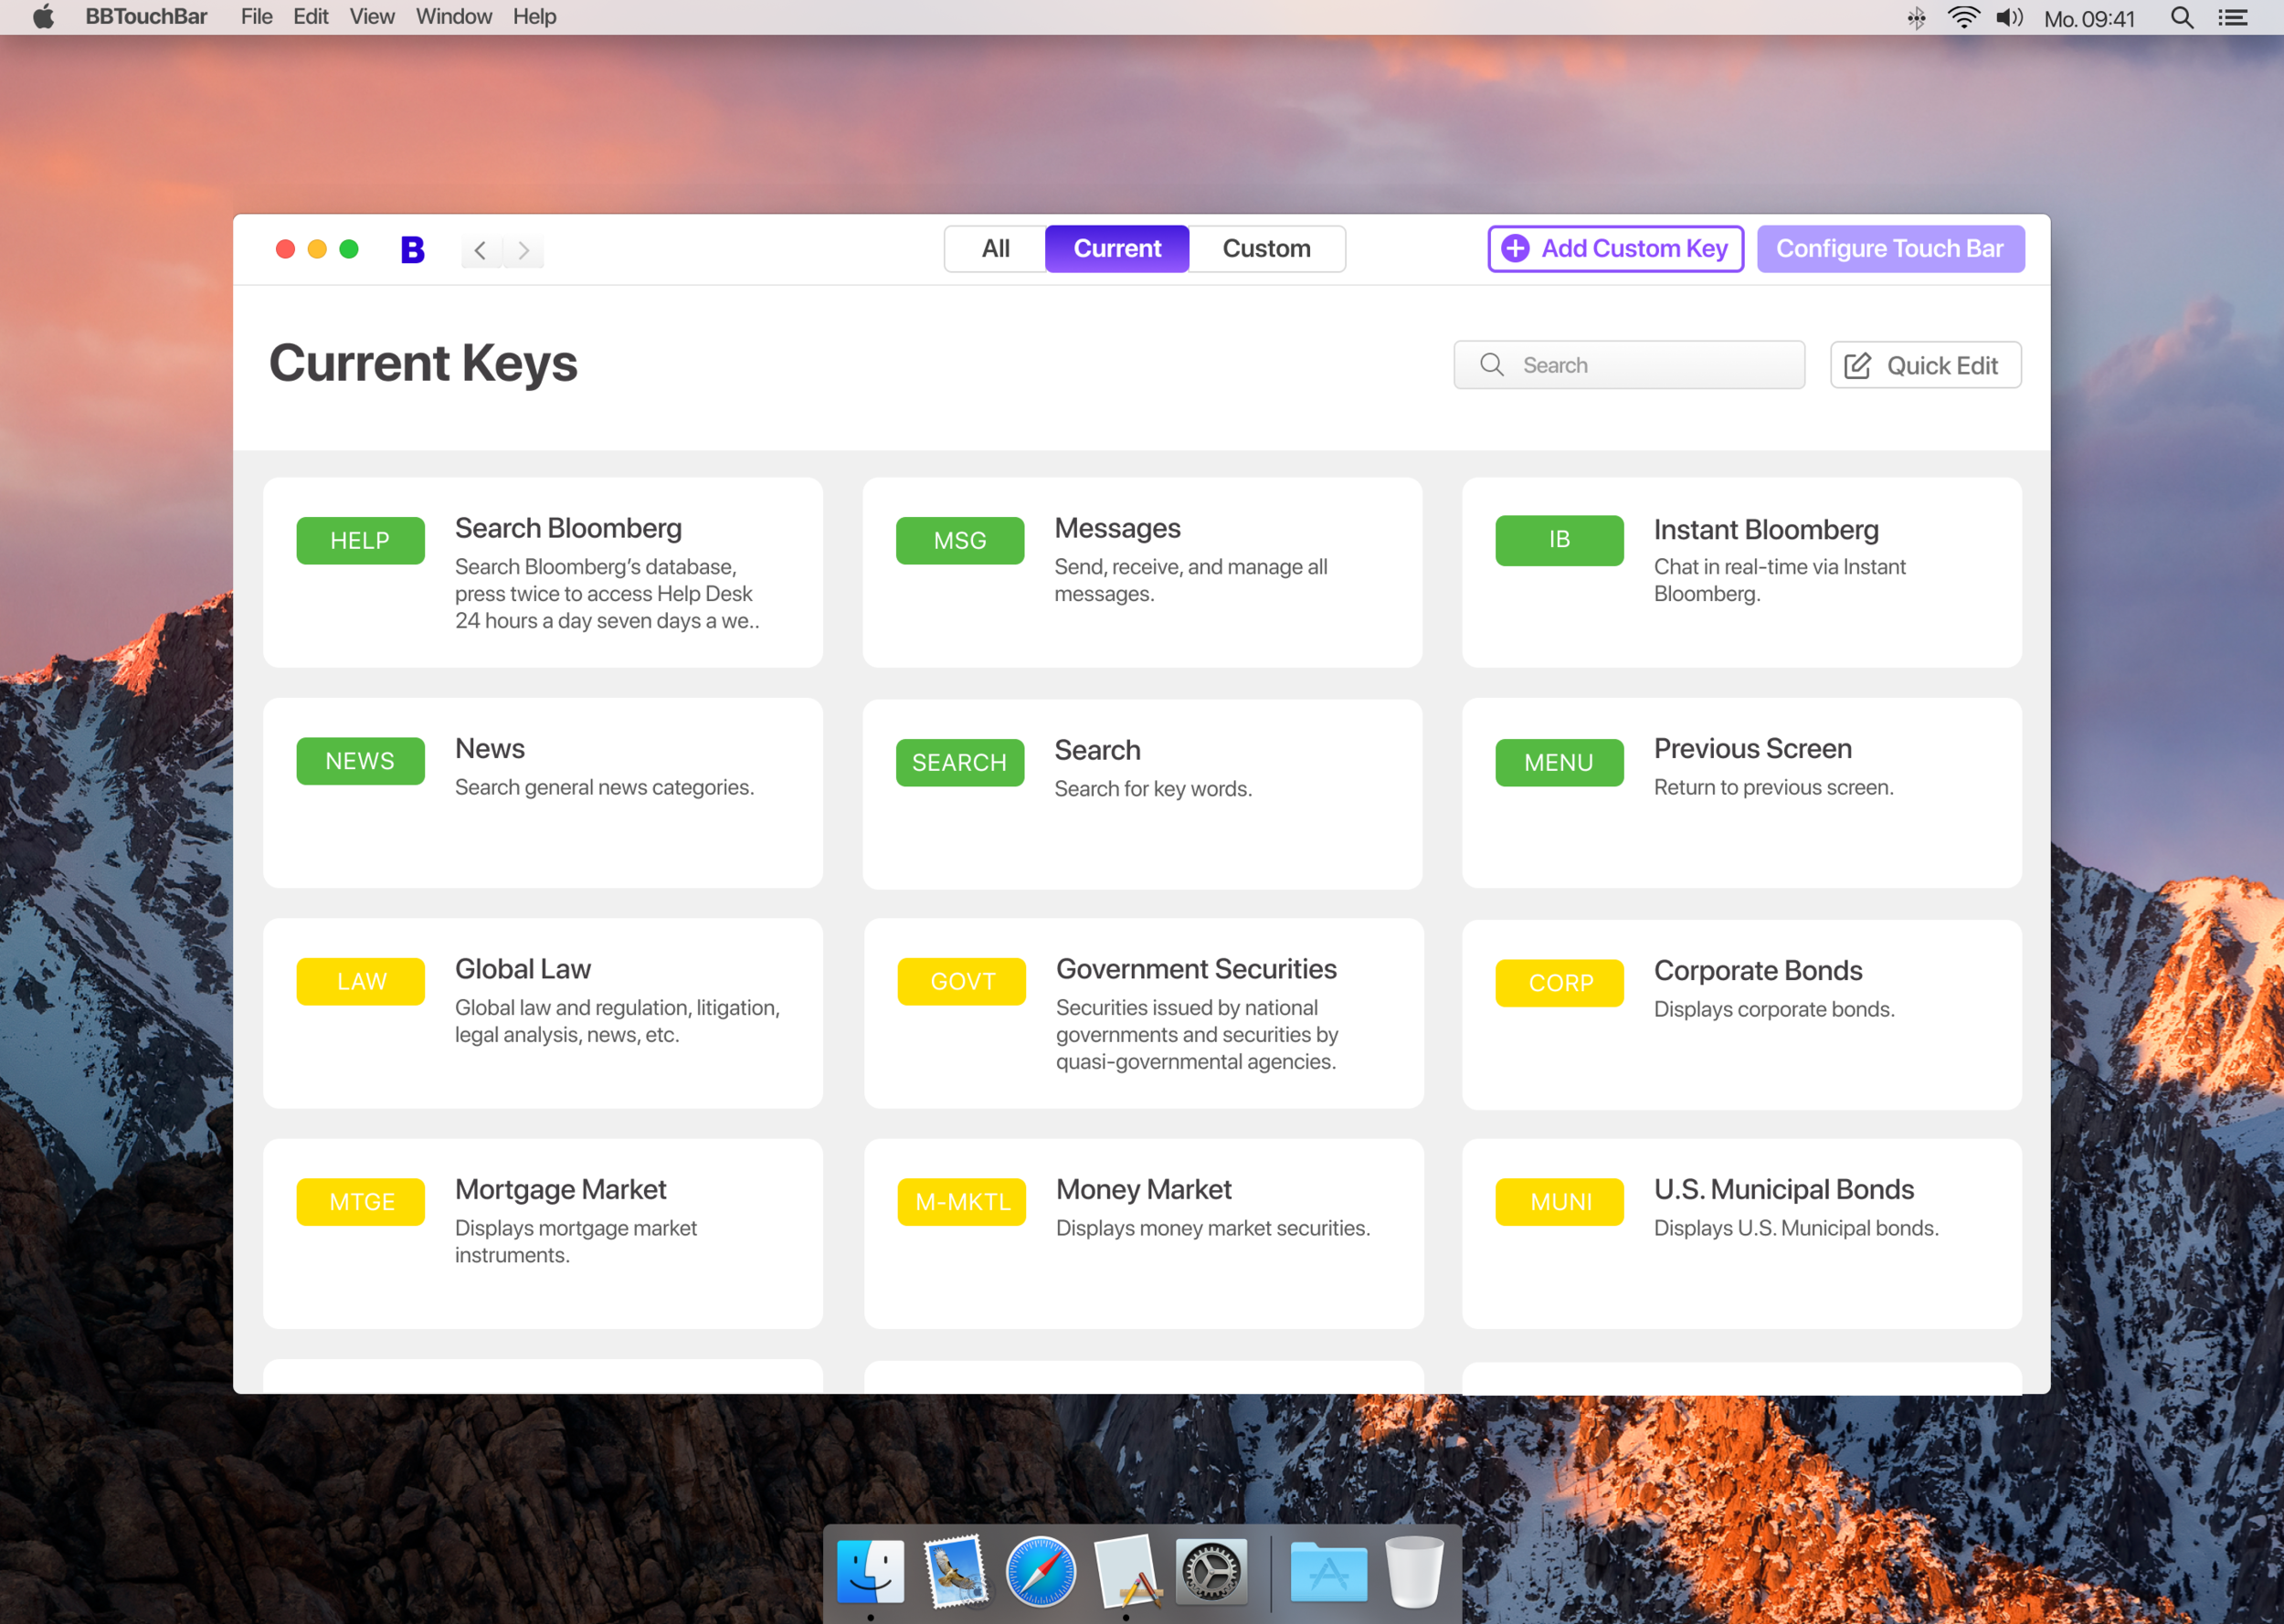Click the 'Mortgage Market' card title
The width and height of the screenshot is (2284, 1624).
(x=560, y=1190)
